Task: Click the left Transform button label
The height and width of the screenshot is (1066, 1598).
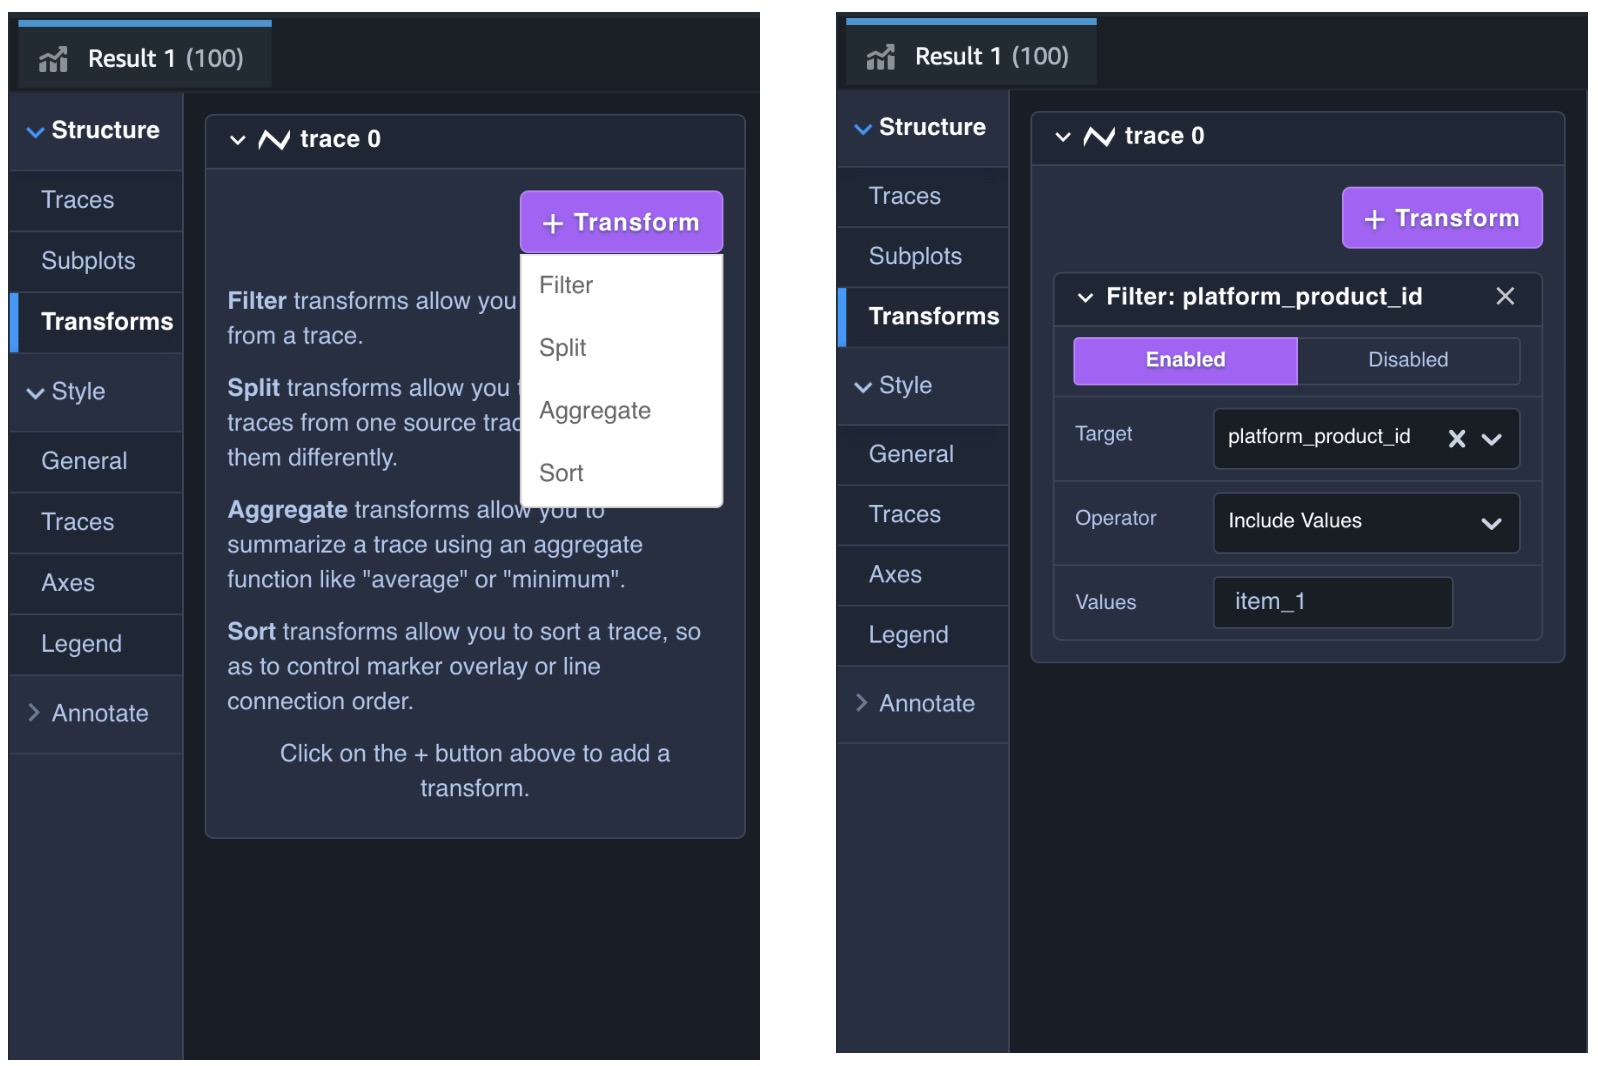Action: [x=637, y=223]
